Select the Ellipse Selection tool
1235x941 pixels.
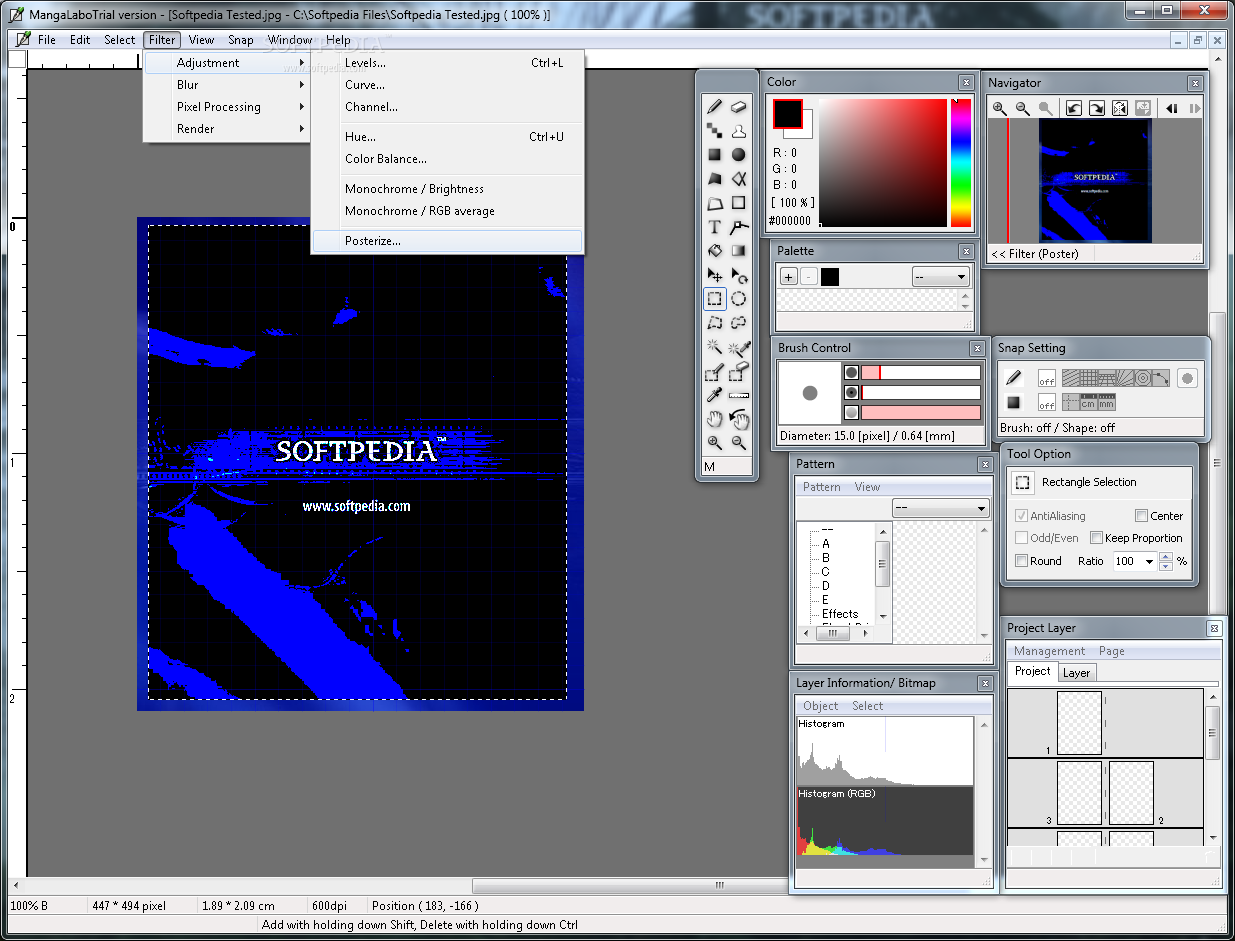[x=739, y=299]
